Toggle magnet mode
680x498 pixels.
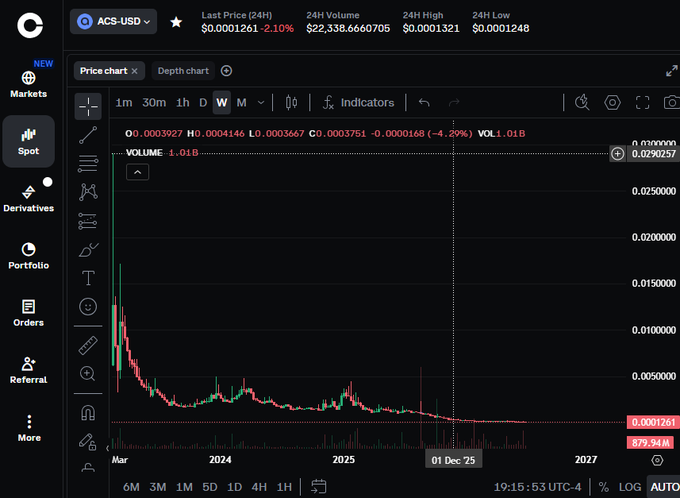(88, 413)
